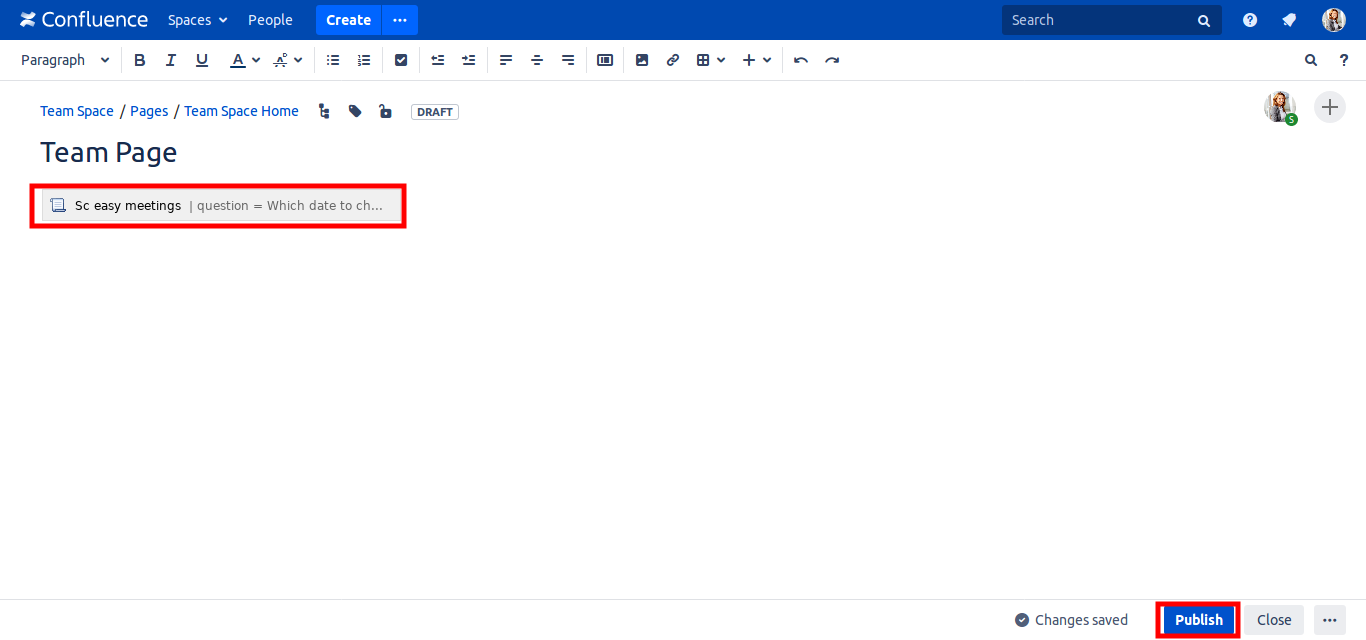Viewport: 1366px width, 640px height.
Task: Insert files and images
Action: [x=642, y=60]
